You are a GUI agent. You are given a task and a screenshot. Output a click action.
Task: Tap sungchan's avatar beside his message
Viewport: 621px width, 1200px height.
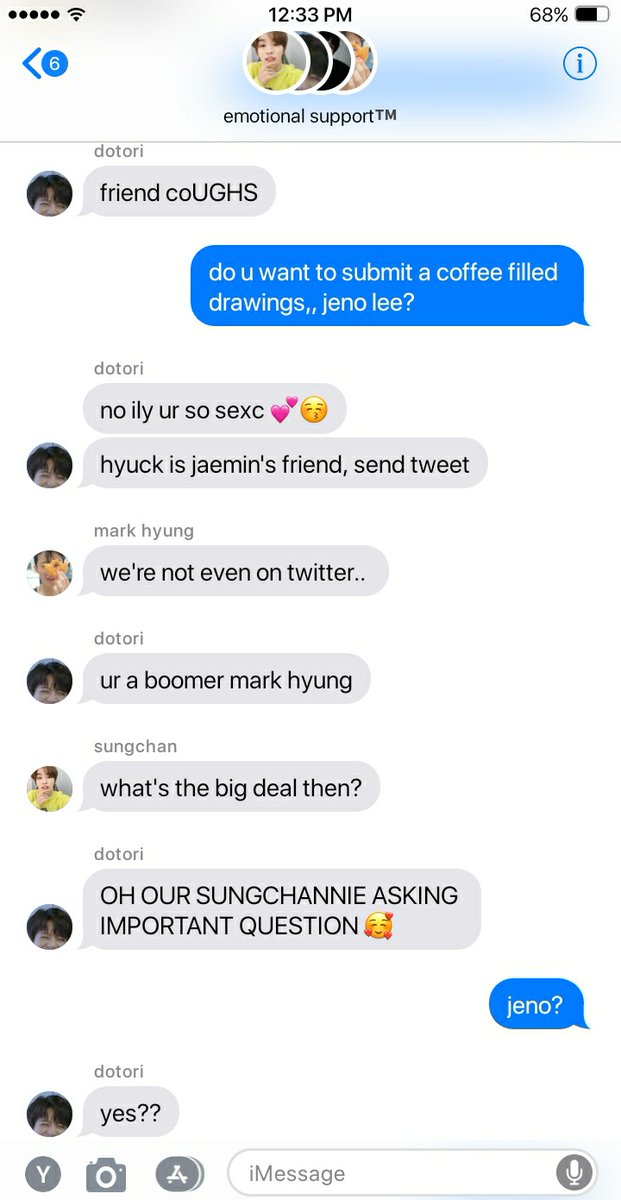click(49, 788)
